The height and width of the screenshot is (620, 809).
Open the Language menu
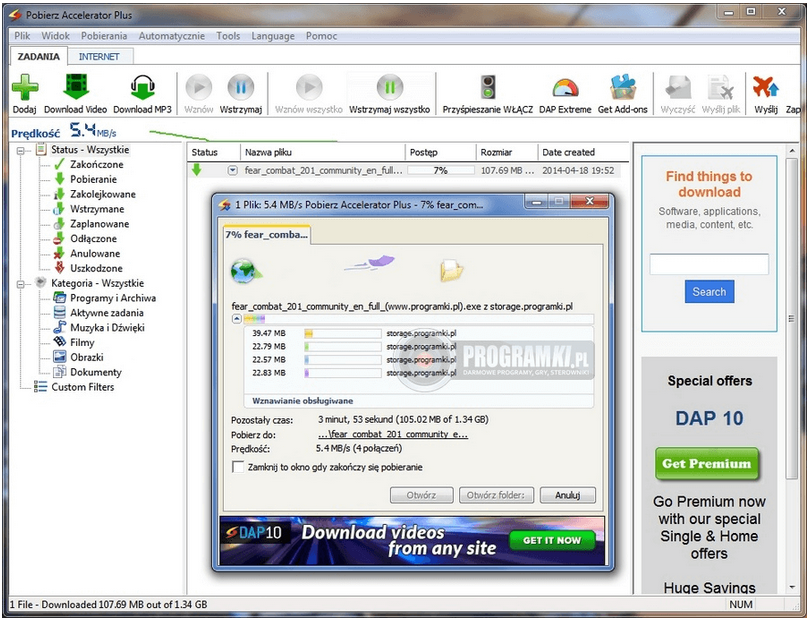coord(273,36)
